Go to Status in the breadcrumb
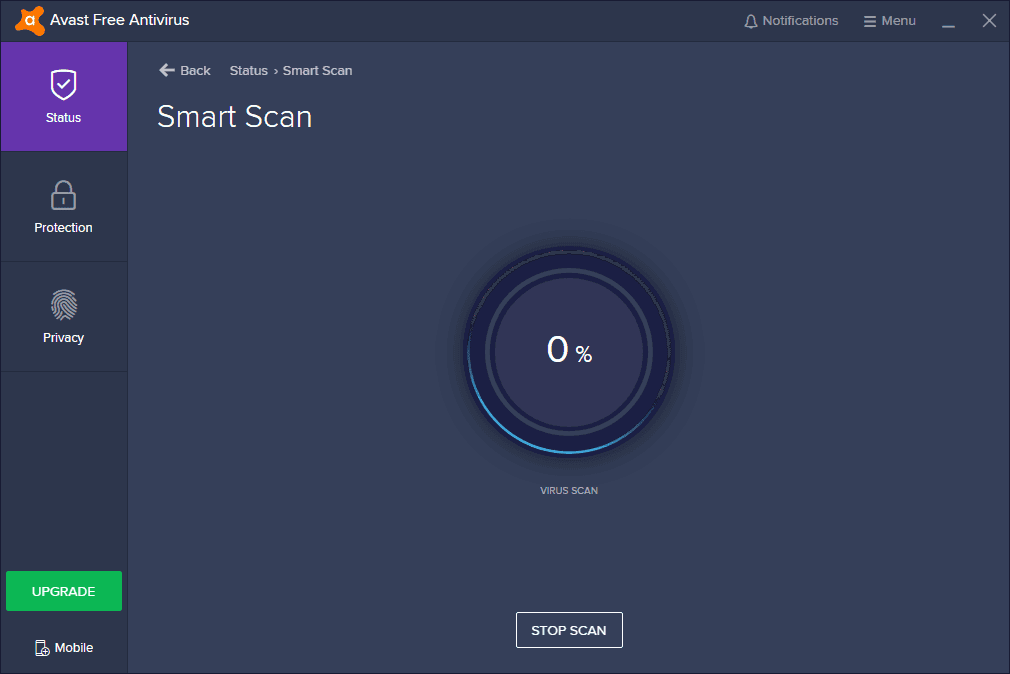The height and width of the screenshot is (674, 1010). tap(248, 71)
